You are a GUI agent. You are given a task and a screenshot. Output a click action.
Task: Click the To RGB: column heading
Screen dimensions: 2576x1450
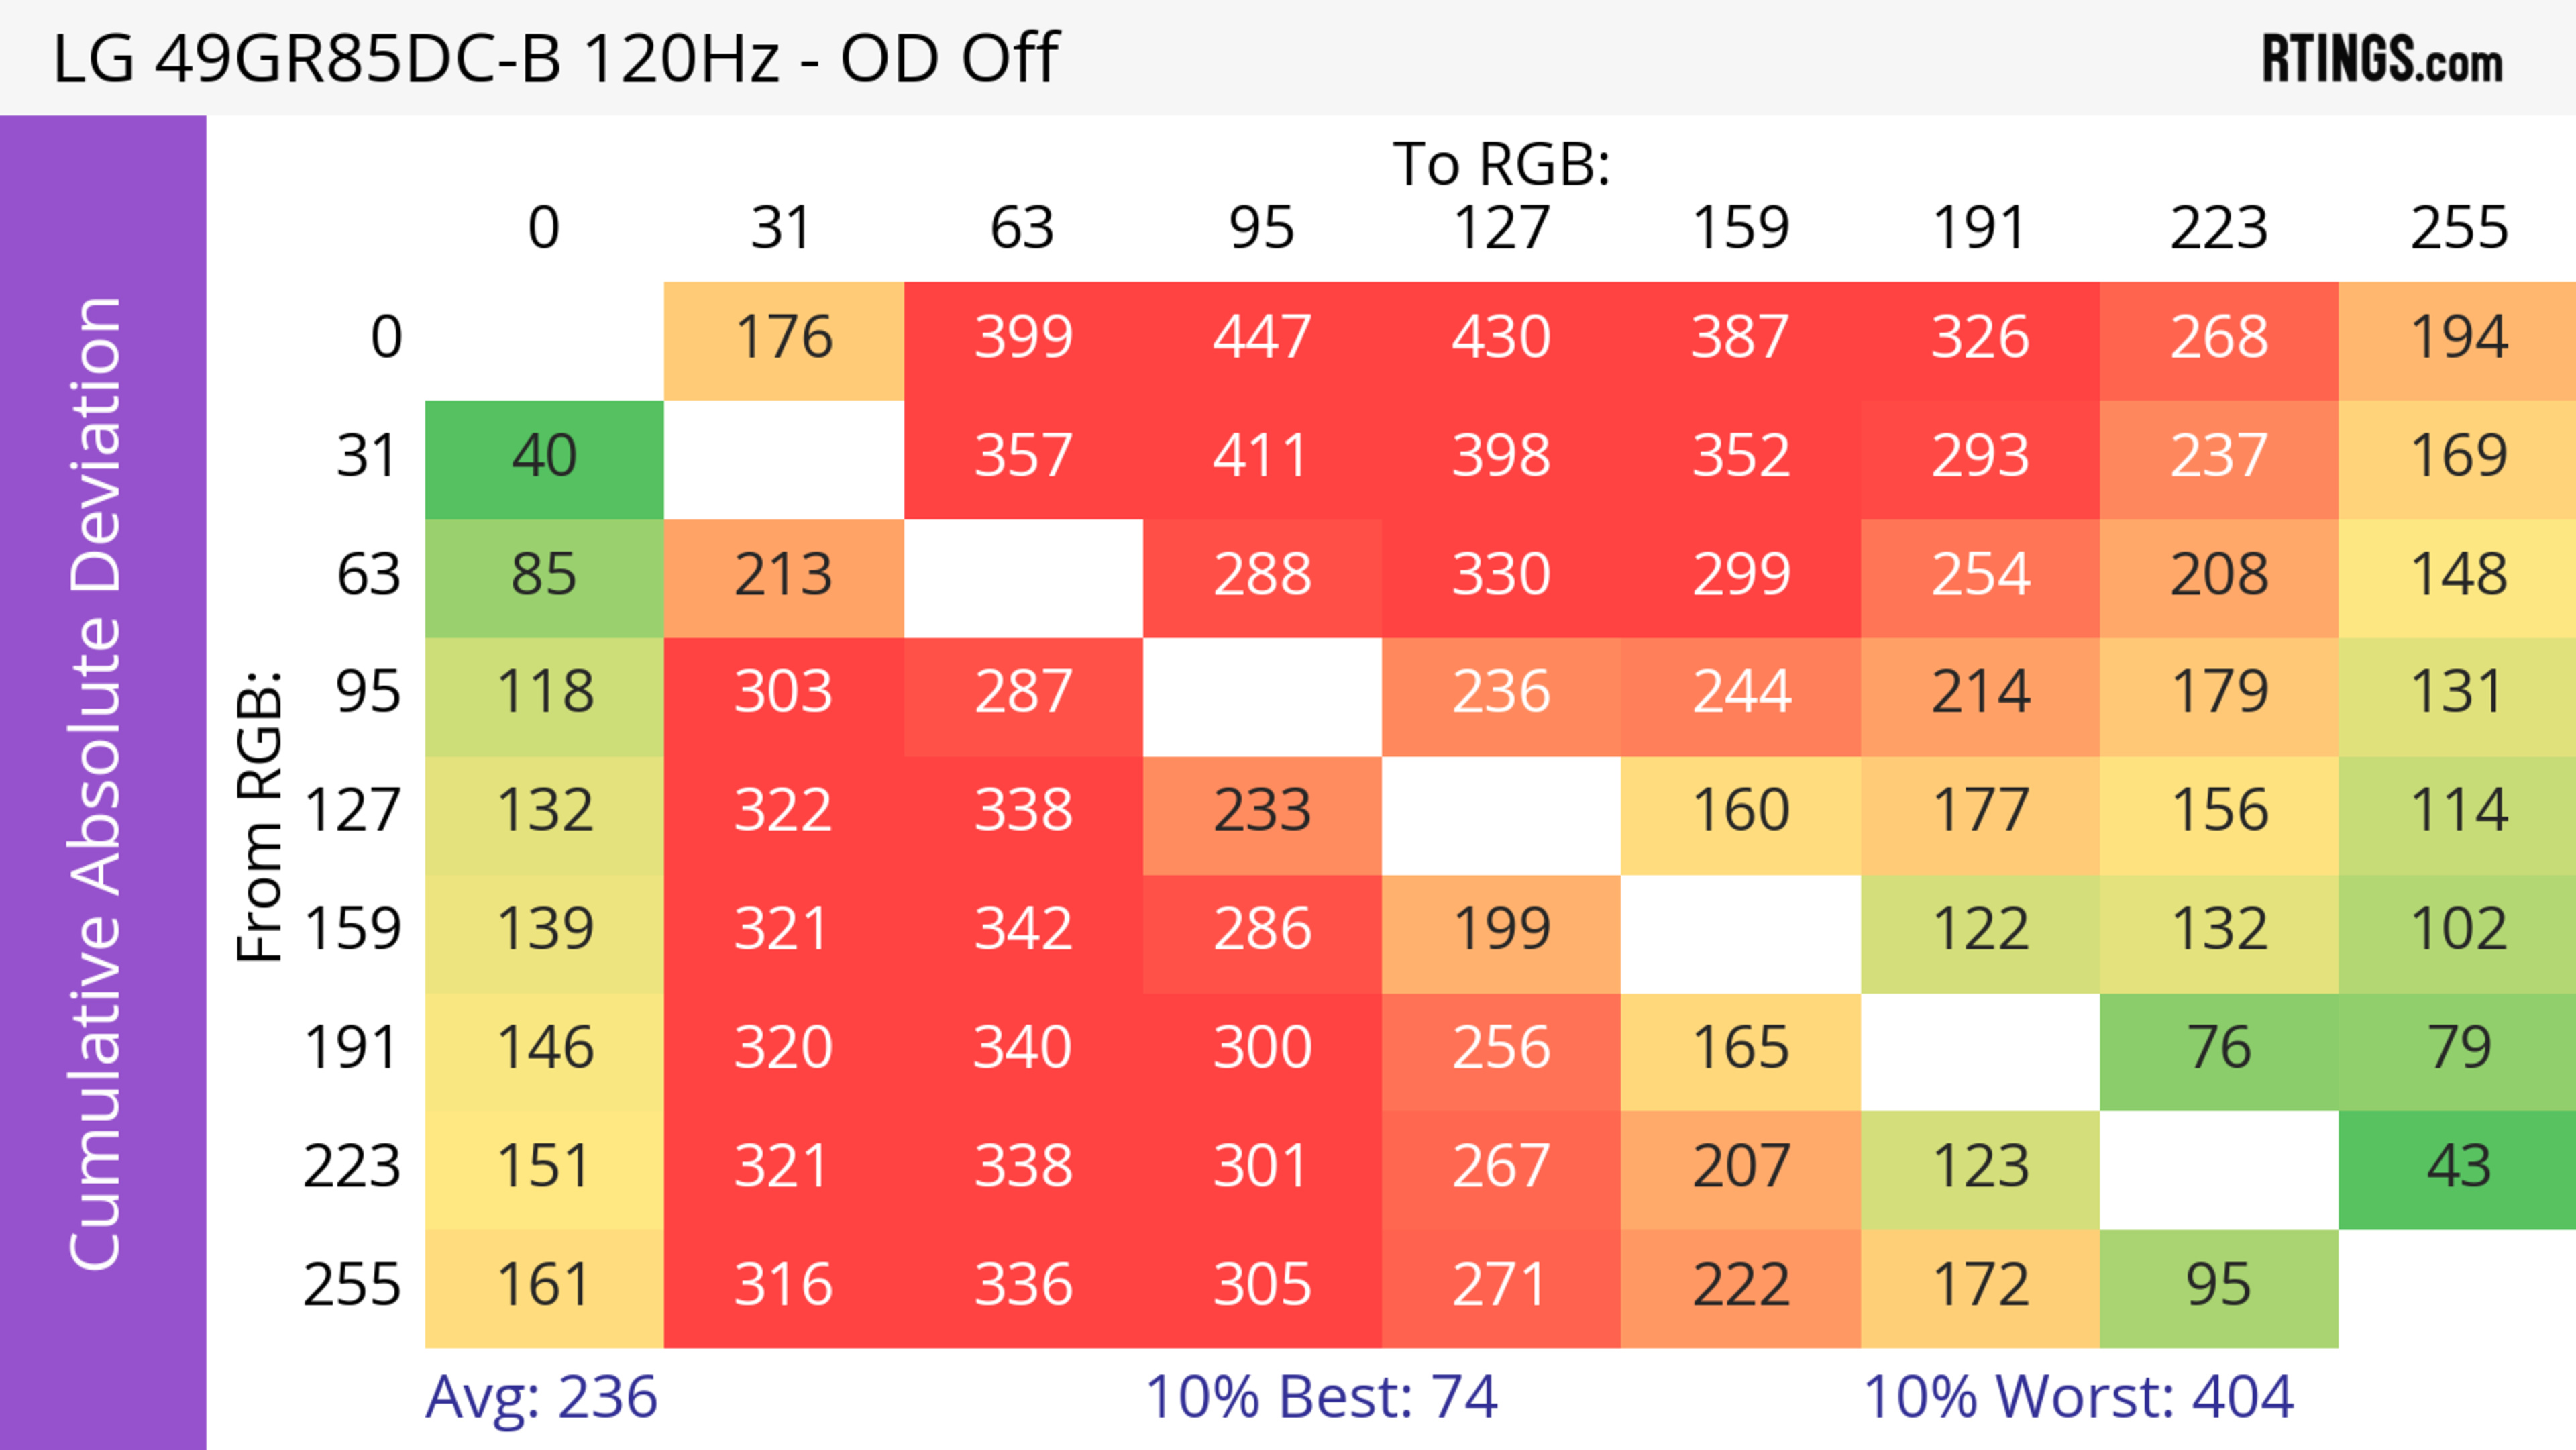coord(1501,164)
